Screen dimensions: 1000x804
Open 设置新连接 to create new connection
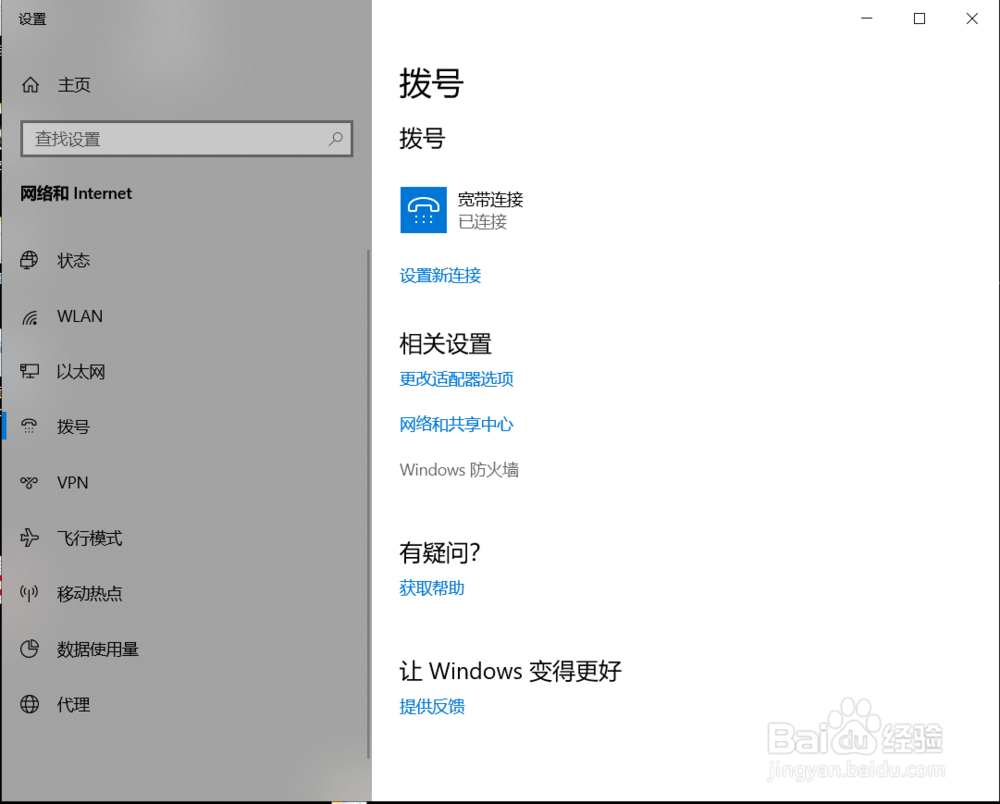pyautogui.click(x=440, y=275)
